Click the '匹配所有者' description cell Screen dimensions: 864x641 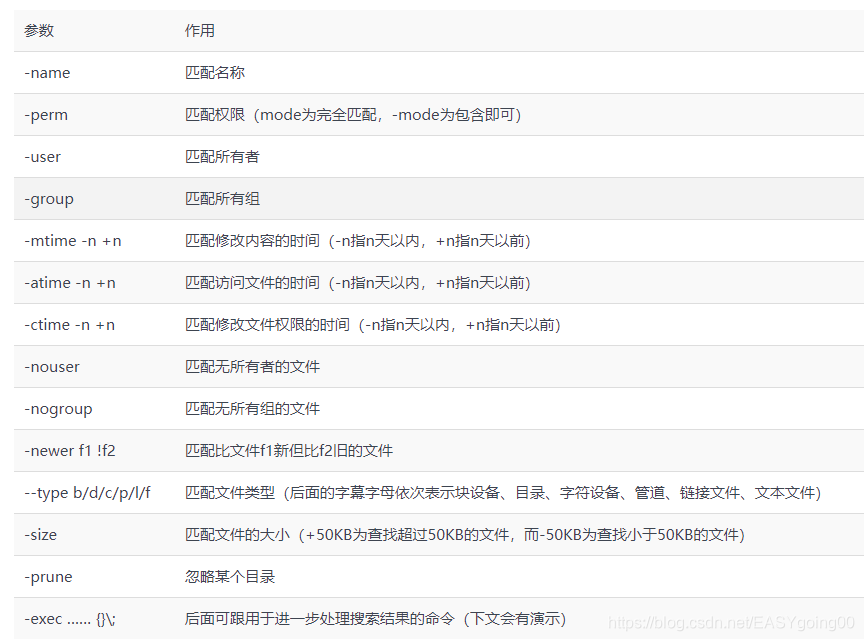[222, 157]
